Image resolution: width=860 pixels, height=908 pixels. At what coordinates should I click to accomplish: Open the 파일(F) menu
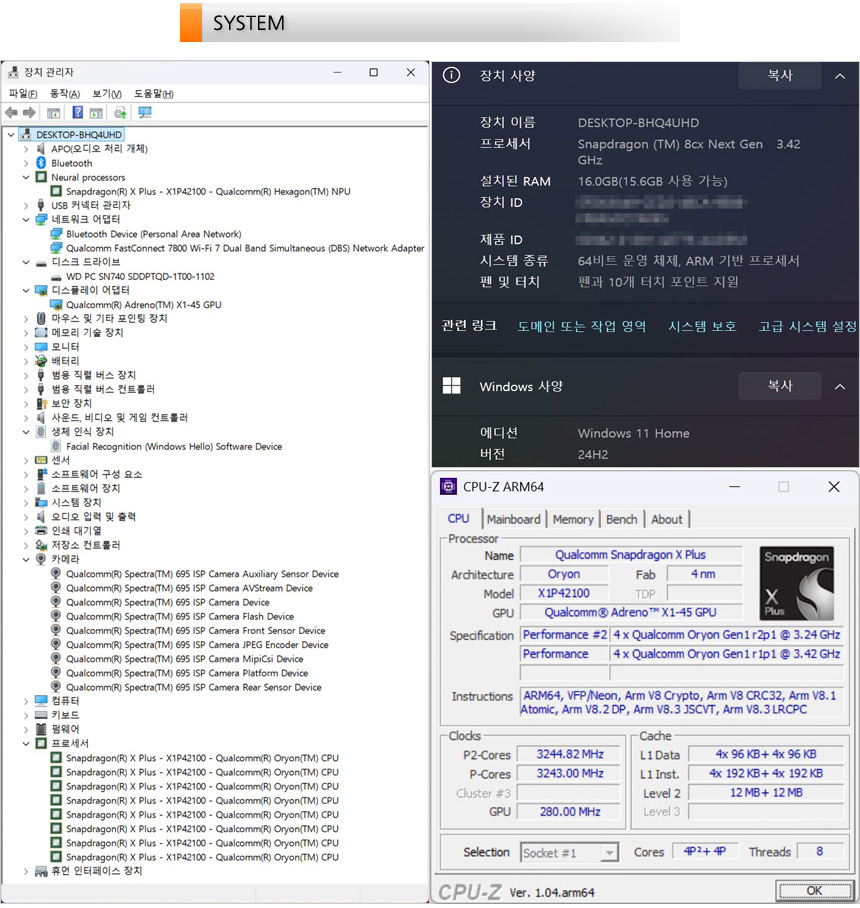[x=23, y=94]
